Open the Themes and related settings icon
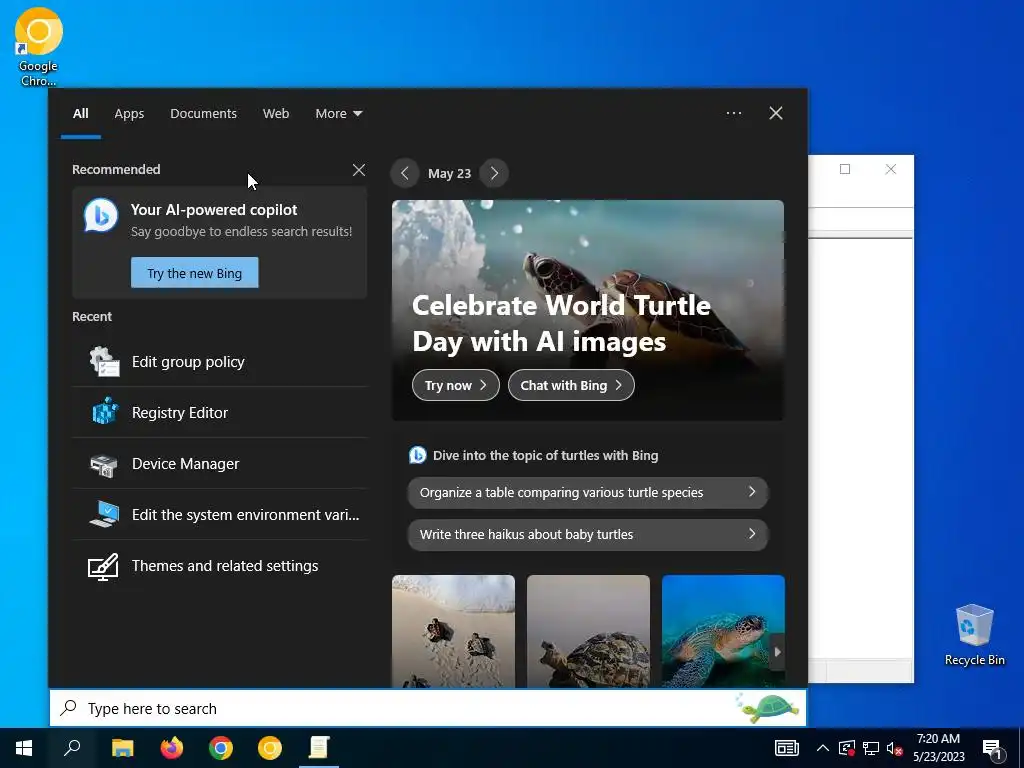The height and width of the screenshot is (768, 1024). pos(103,566)
